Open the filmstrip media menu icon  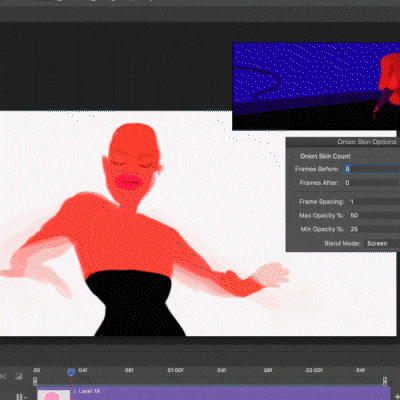click(21, 397)
